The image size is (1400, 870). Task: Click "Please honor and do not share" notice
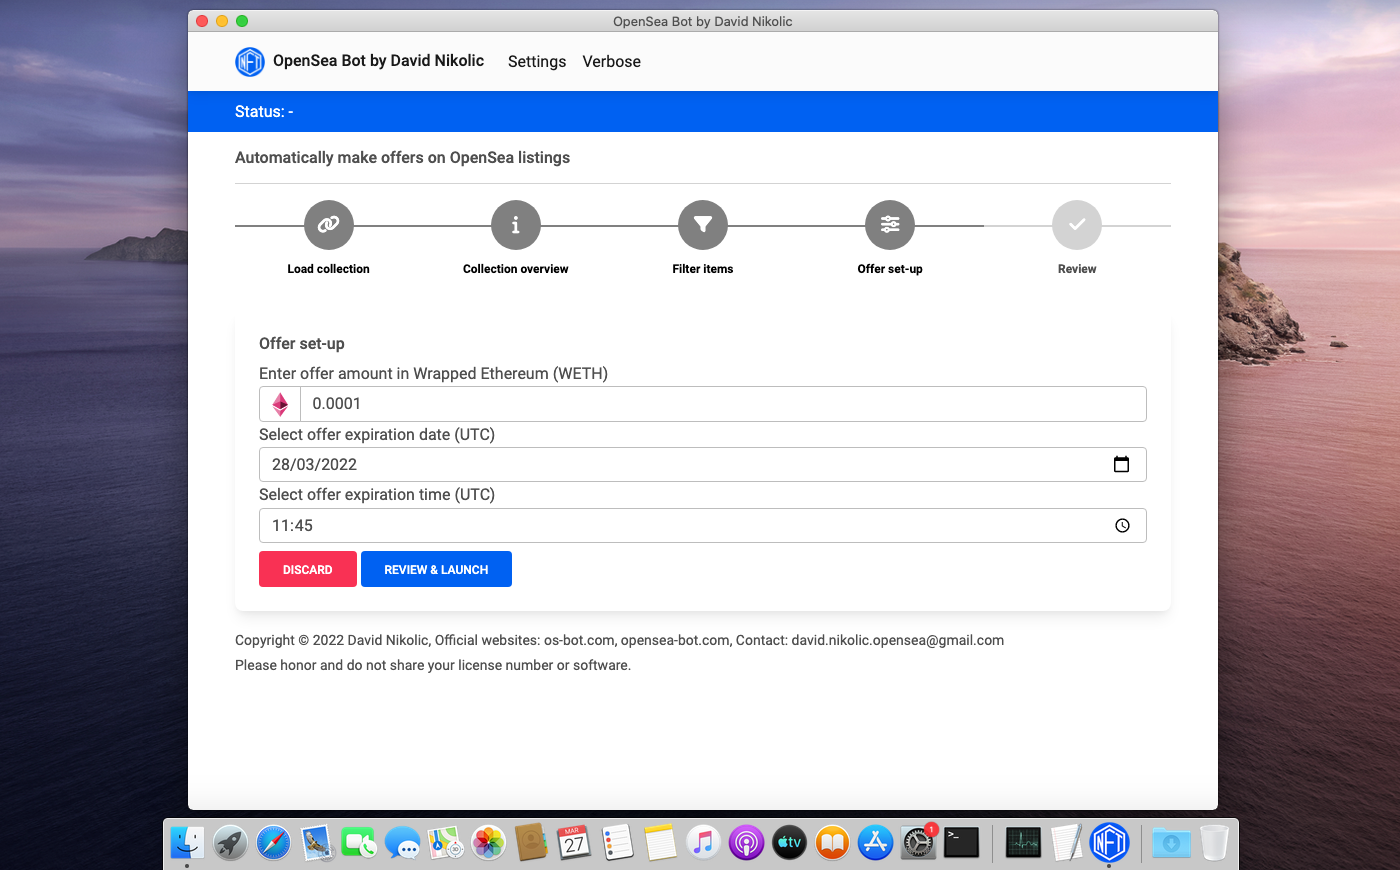pos(433,665)
